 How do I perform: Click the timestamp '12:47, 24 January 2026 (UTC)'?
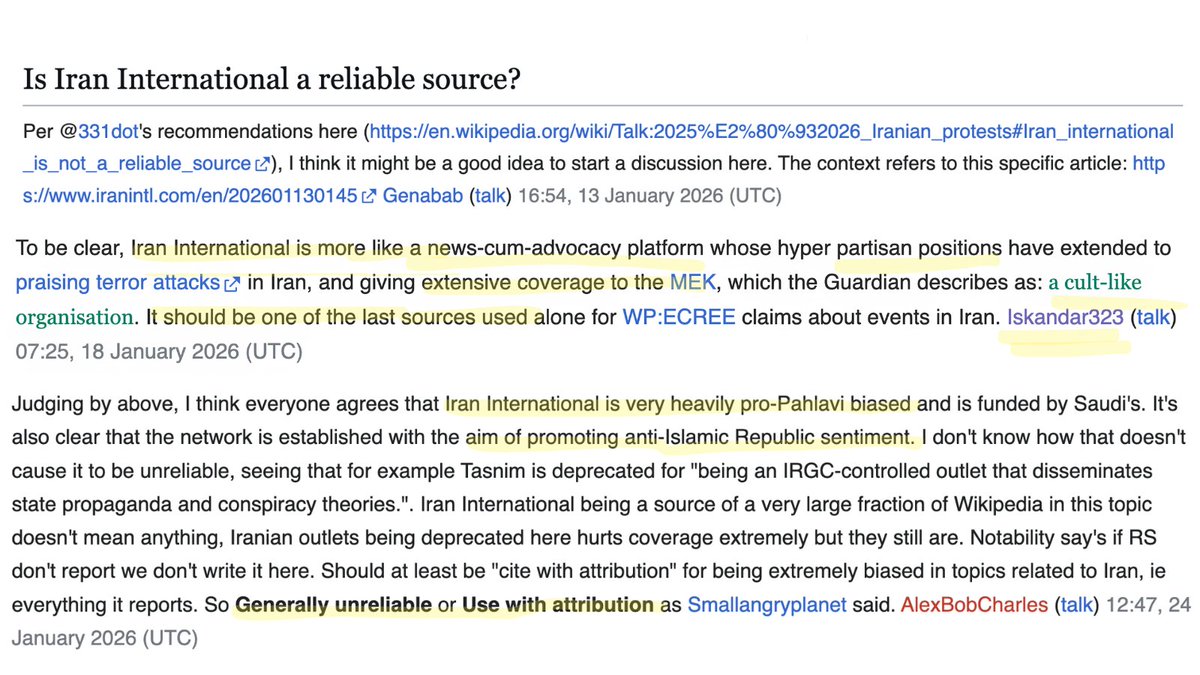point(604,621)
